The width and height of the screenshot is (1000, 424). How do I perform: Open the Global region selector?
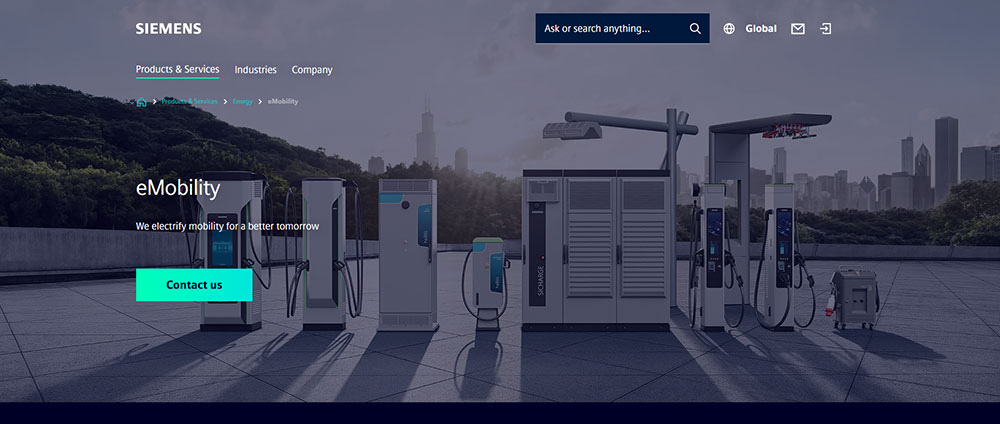coord(761,29)
